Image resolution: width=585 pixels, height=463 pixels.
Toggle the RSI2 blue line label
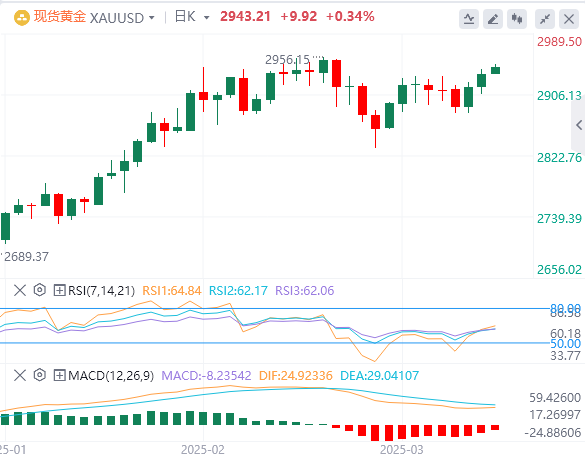tap(238, 291)
